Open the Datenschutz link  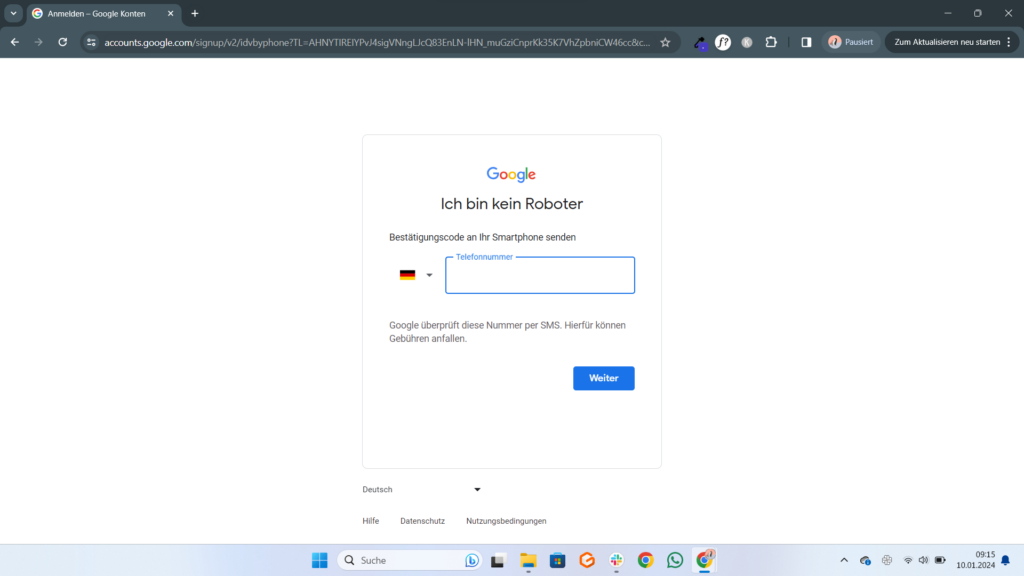422,521
